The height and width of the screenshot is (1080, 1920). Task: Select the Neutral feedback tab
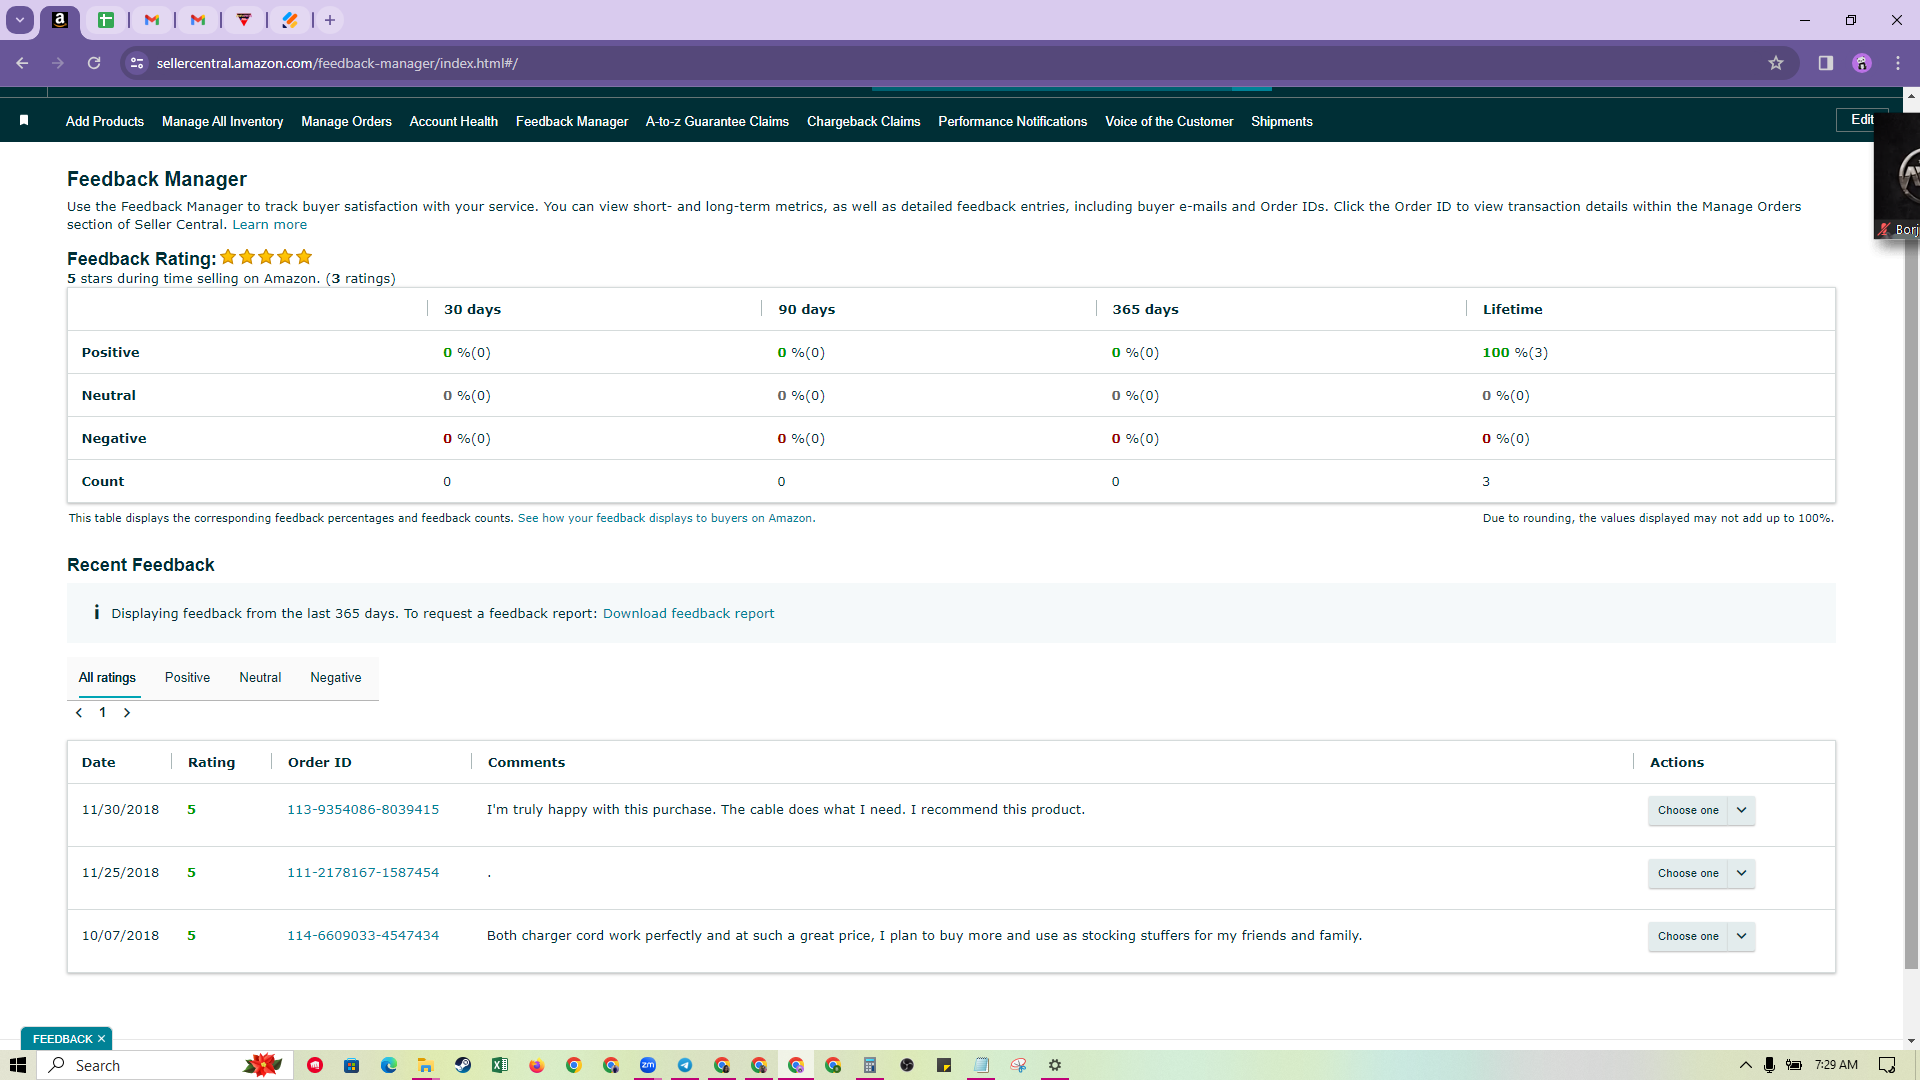(x=260, y=678)
